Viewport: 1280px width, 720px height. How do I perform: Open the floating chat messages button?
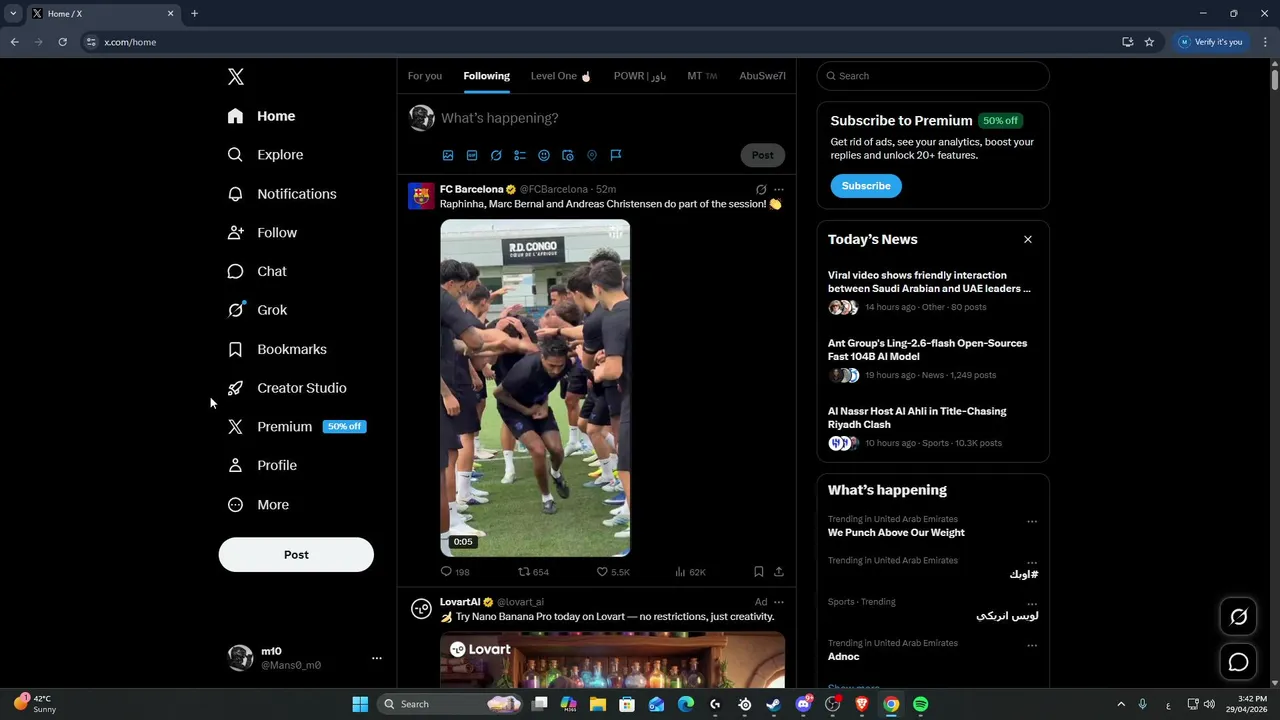[1238, 662]
